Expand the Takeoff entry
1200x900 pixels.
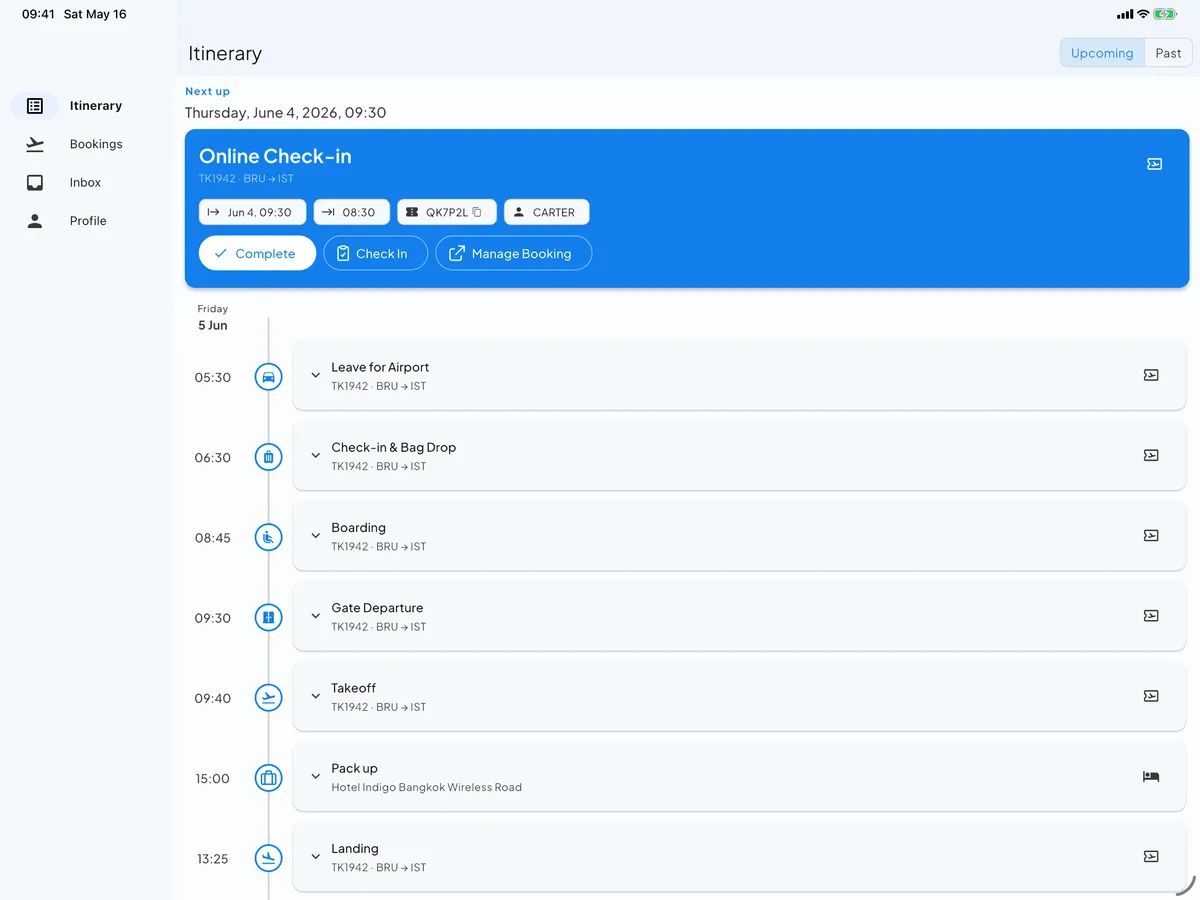315,696
